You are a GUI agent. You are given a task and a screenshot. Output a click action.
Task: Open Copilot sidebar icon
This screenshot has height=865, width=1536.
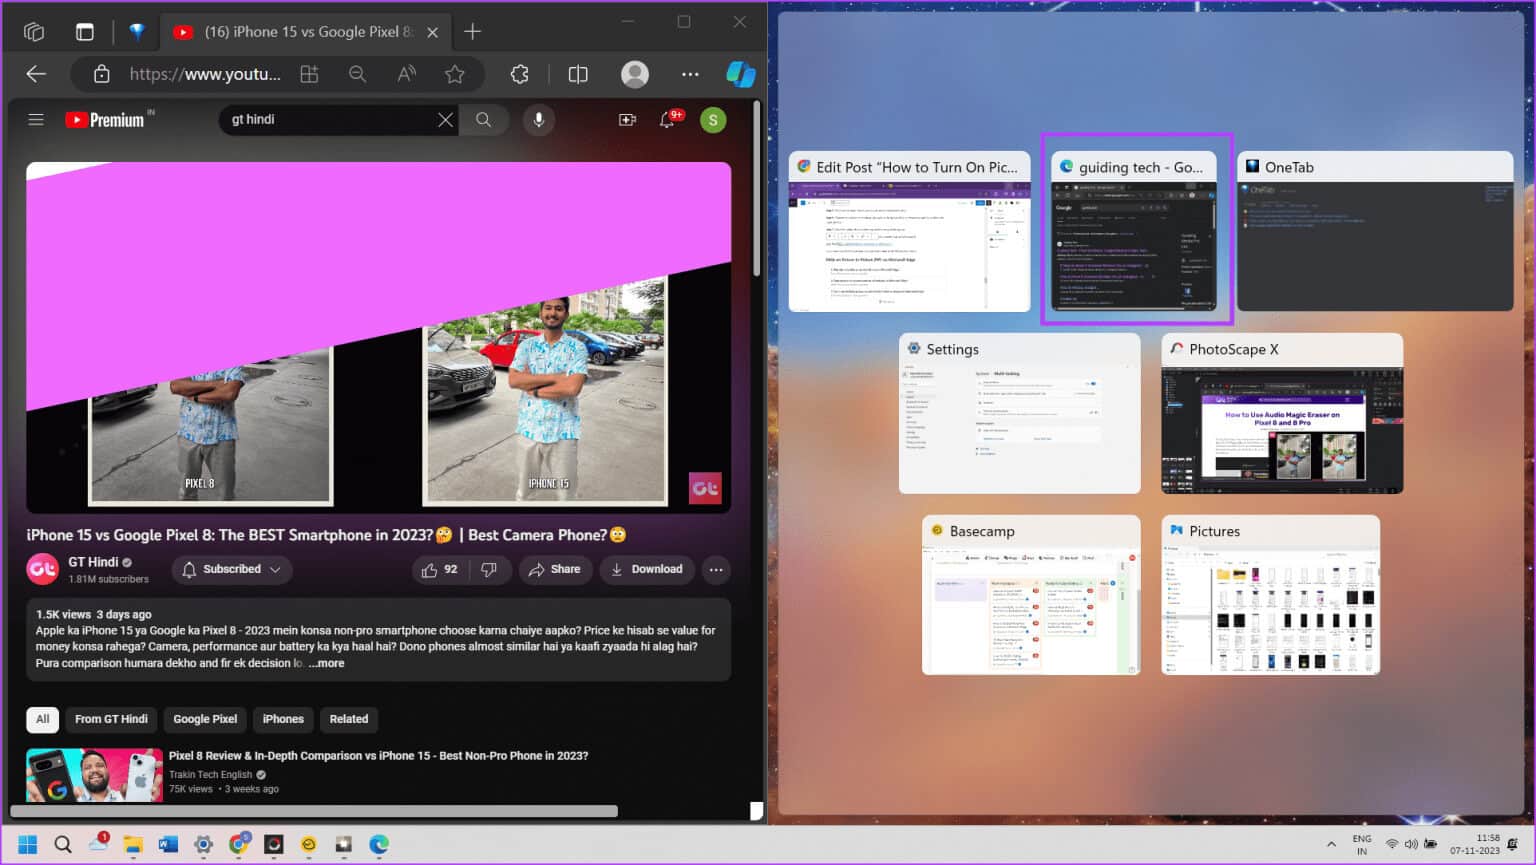pyautogui.click(x=740, y=74)
